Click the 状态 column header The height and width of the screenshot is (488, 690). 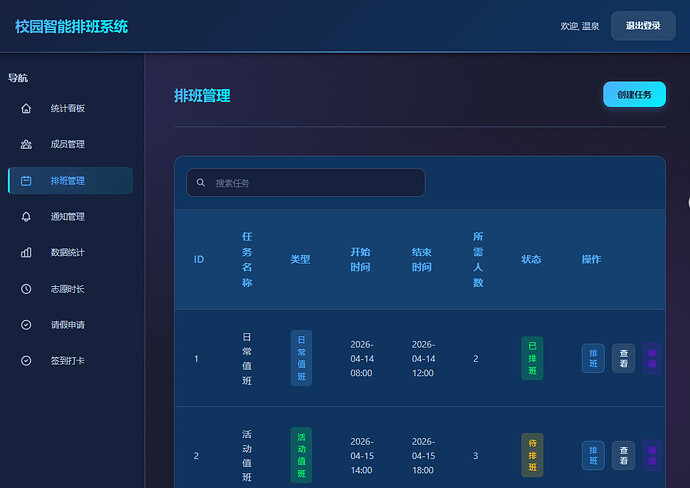(x=531, y=259)
